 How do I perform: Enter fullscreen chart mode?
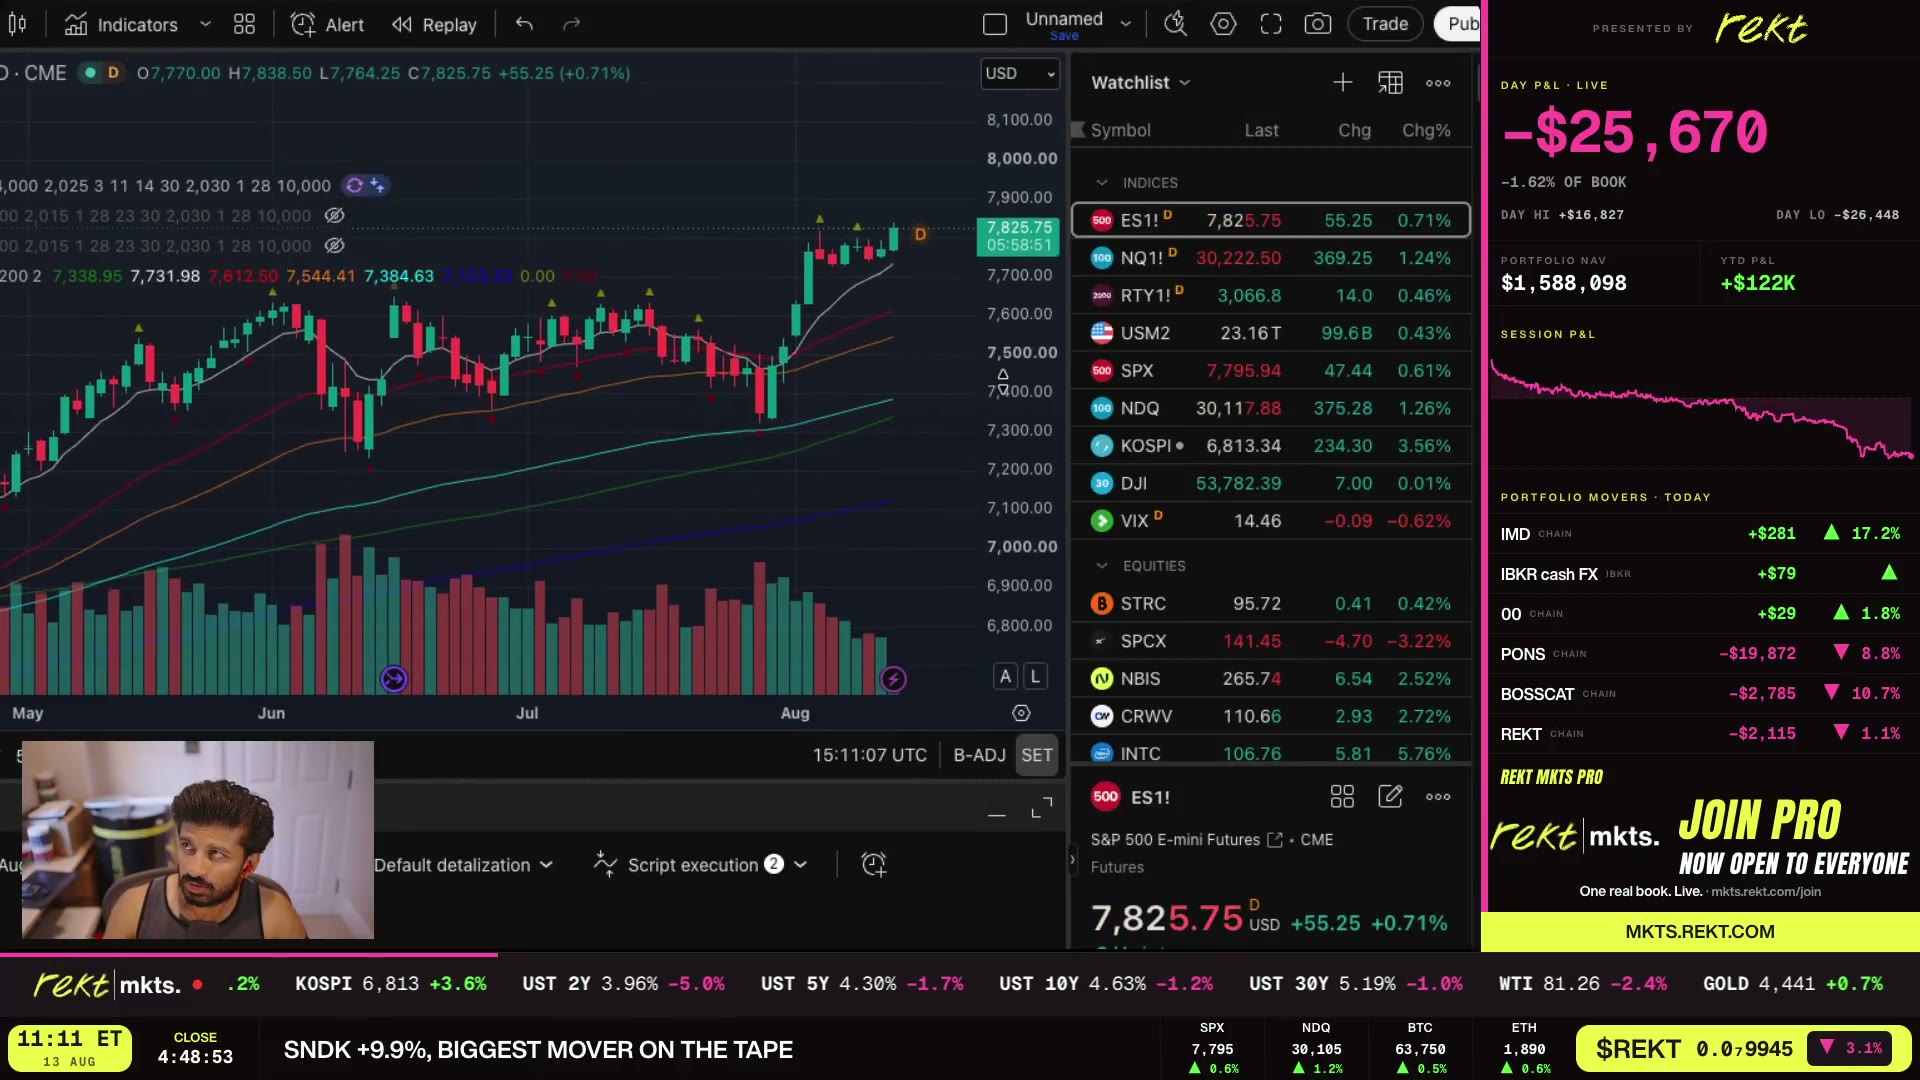click(x=1271, y=24)
